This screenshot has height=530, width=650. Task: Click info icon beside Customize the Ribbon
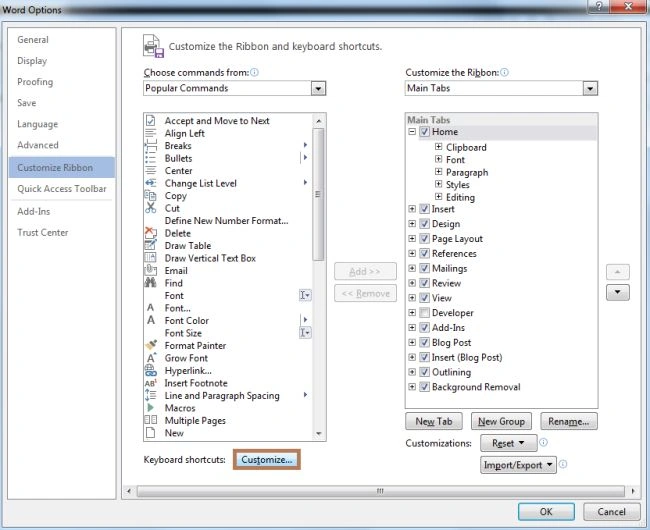point(504,73)
